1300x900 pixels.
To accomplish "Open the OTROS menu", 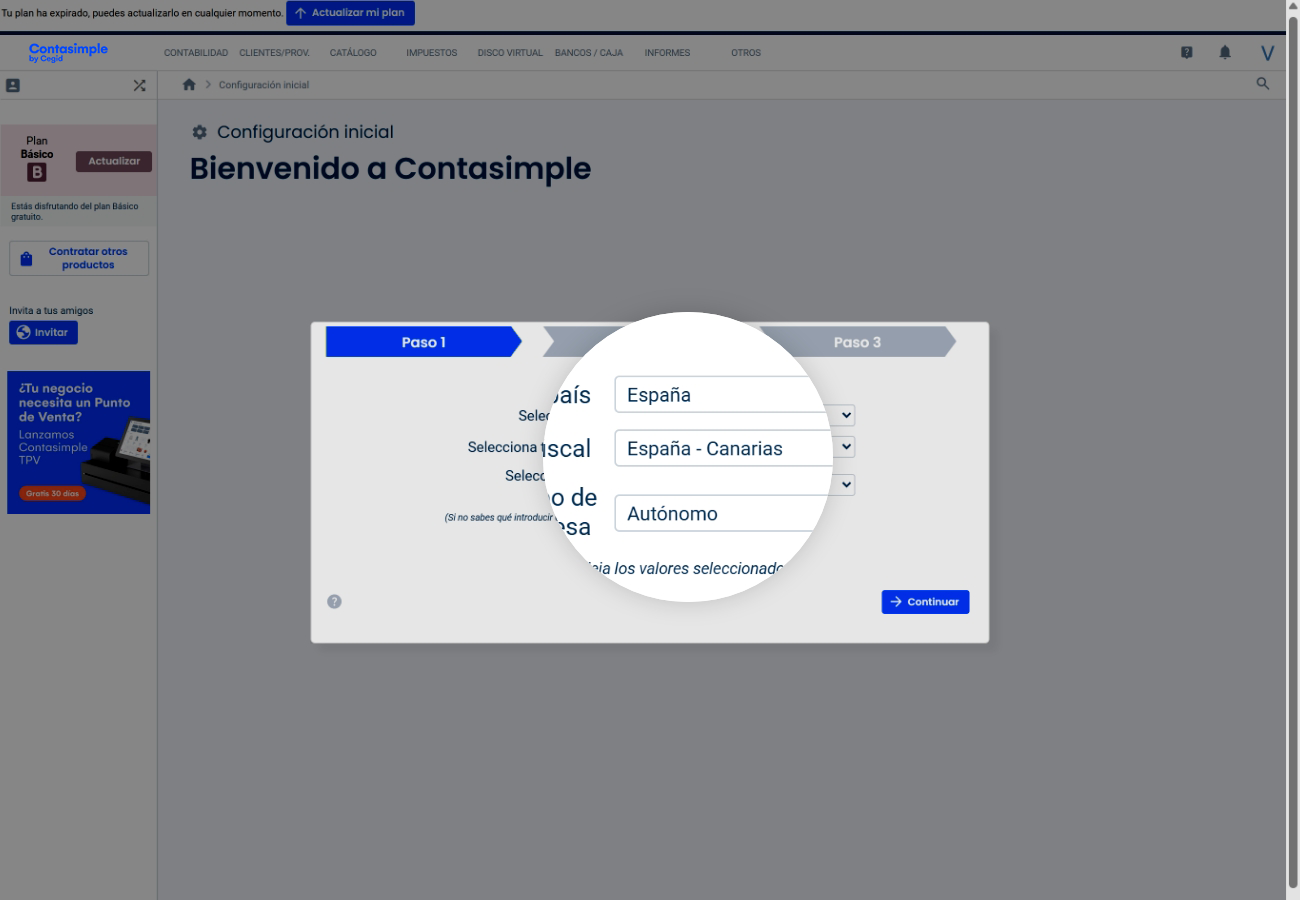I will 746,53.
